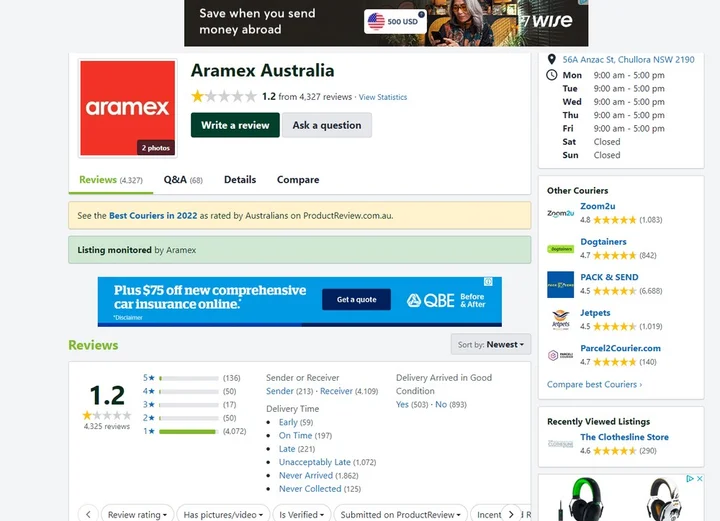Image resolution: width=720 pixels, height=521 pixels.
Task: Click The Clothesline Store logo icon
Action: pos(561,444)
